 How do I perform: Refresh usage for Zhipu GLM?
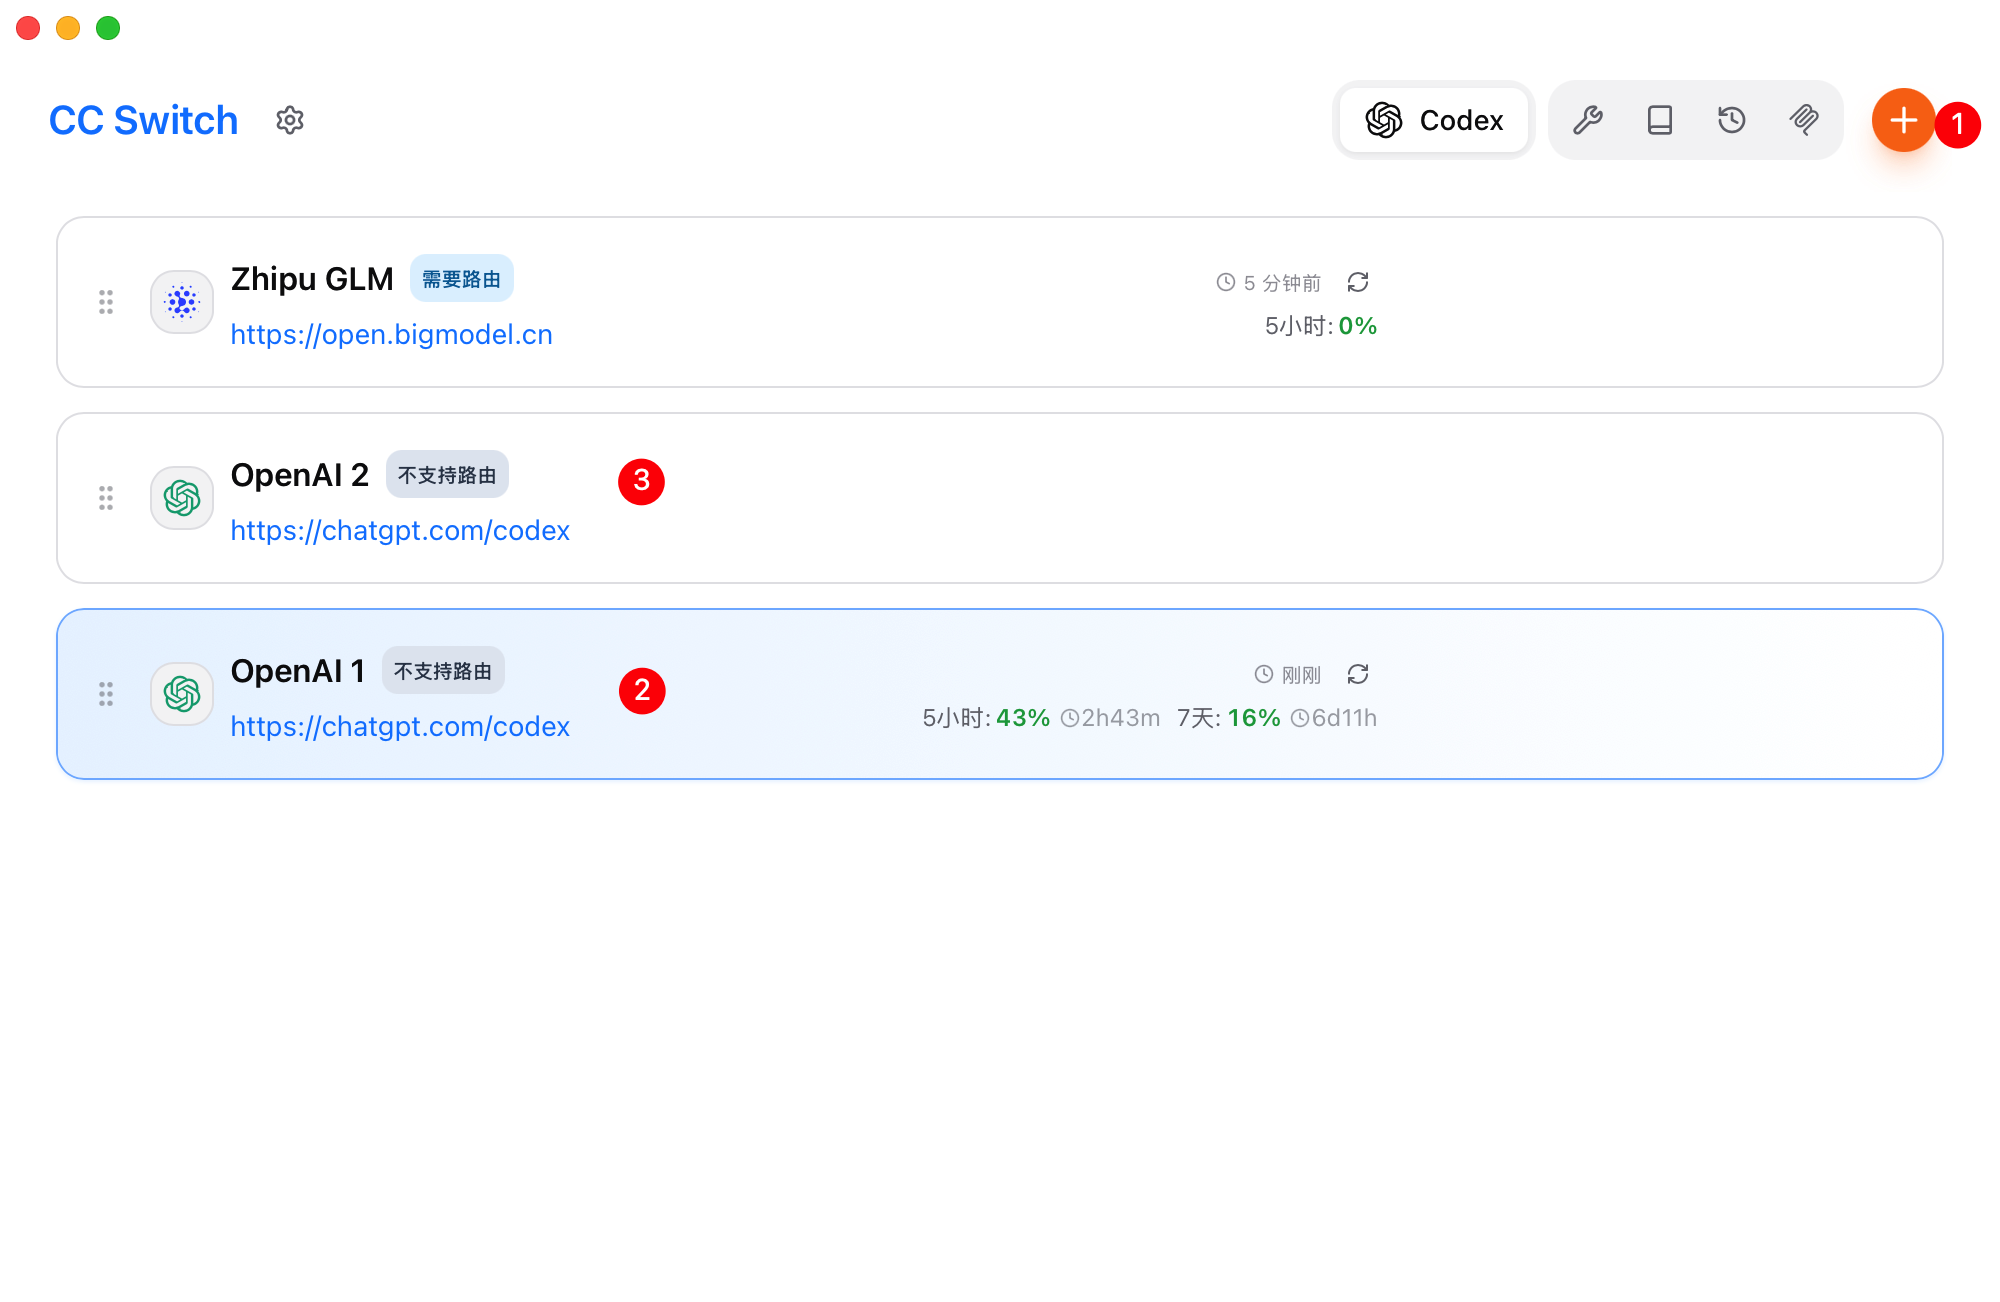(x=1358, y=283)
